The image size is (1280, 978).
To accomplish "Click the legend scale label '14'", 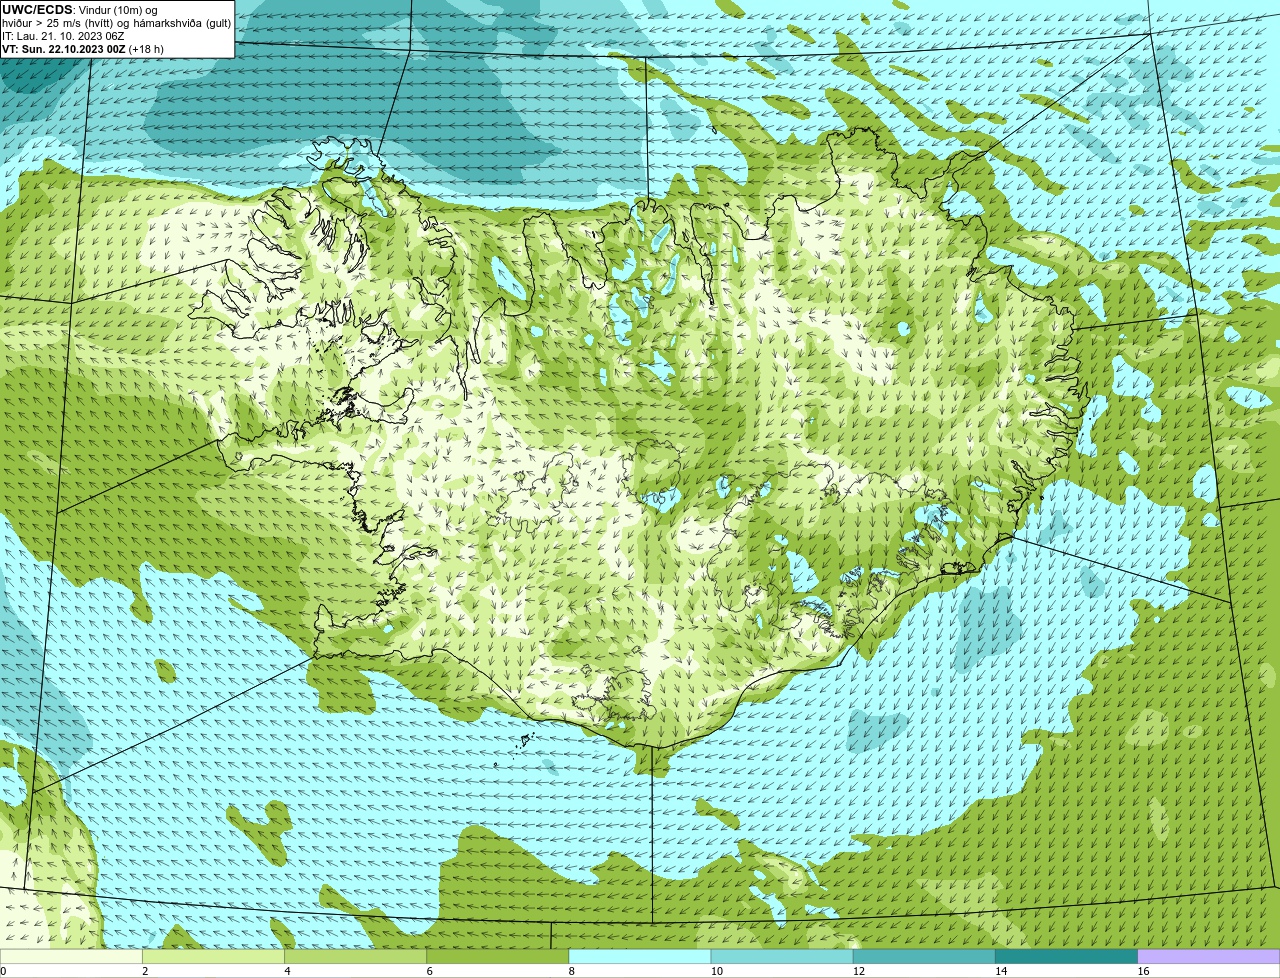I will pos(1000,971).
